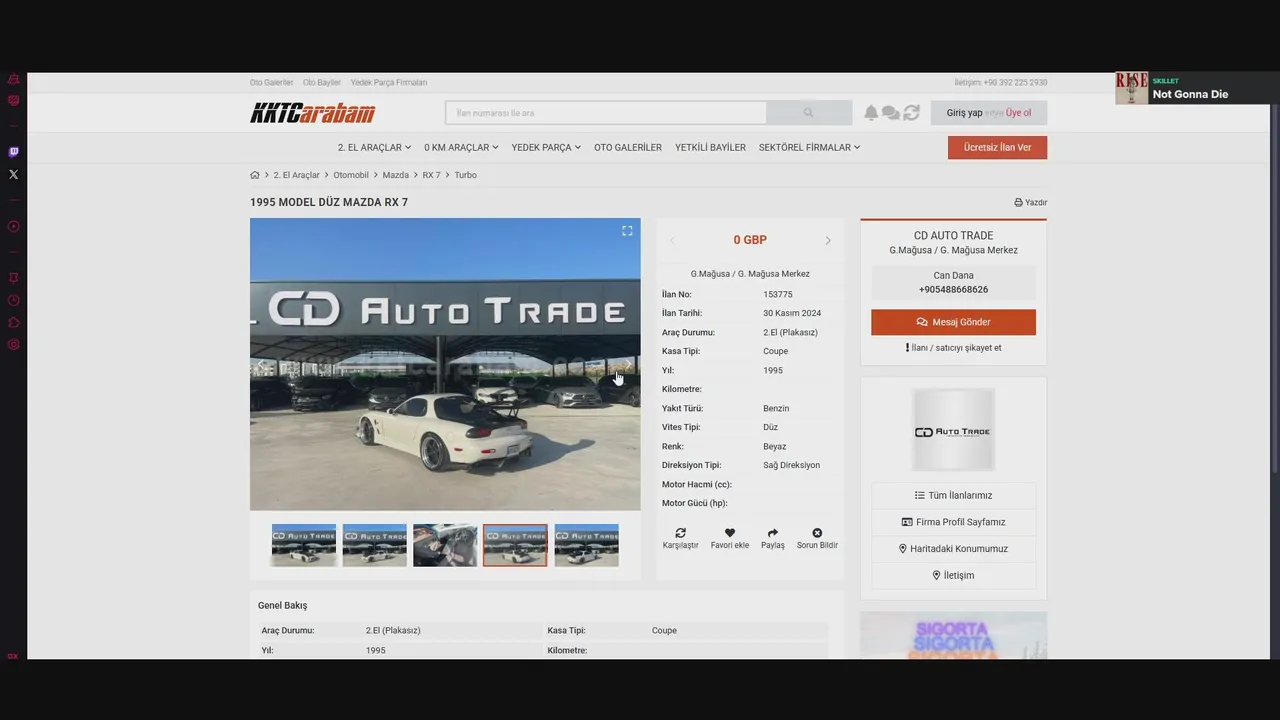Click the Giriş yap login link
Screen dimensions: 1280x720
pos(964,113)
